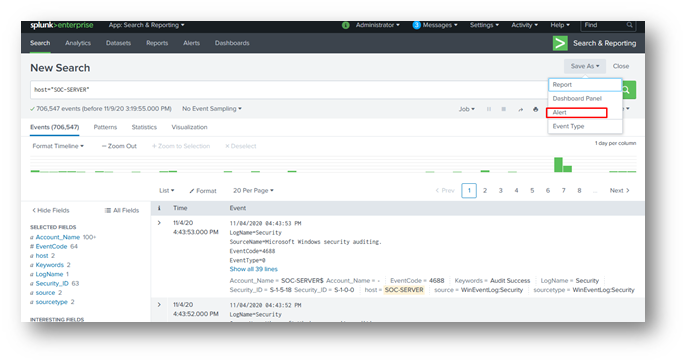
Task: Switch to the Patterns tab
Action: [x=105, y=127]
